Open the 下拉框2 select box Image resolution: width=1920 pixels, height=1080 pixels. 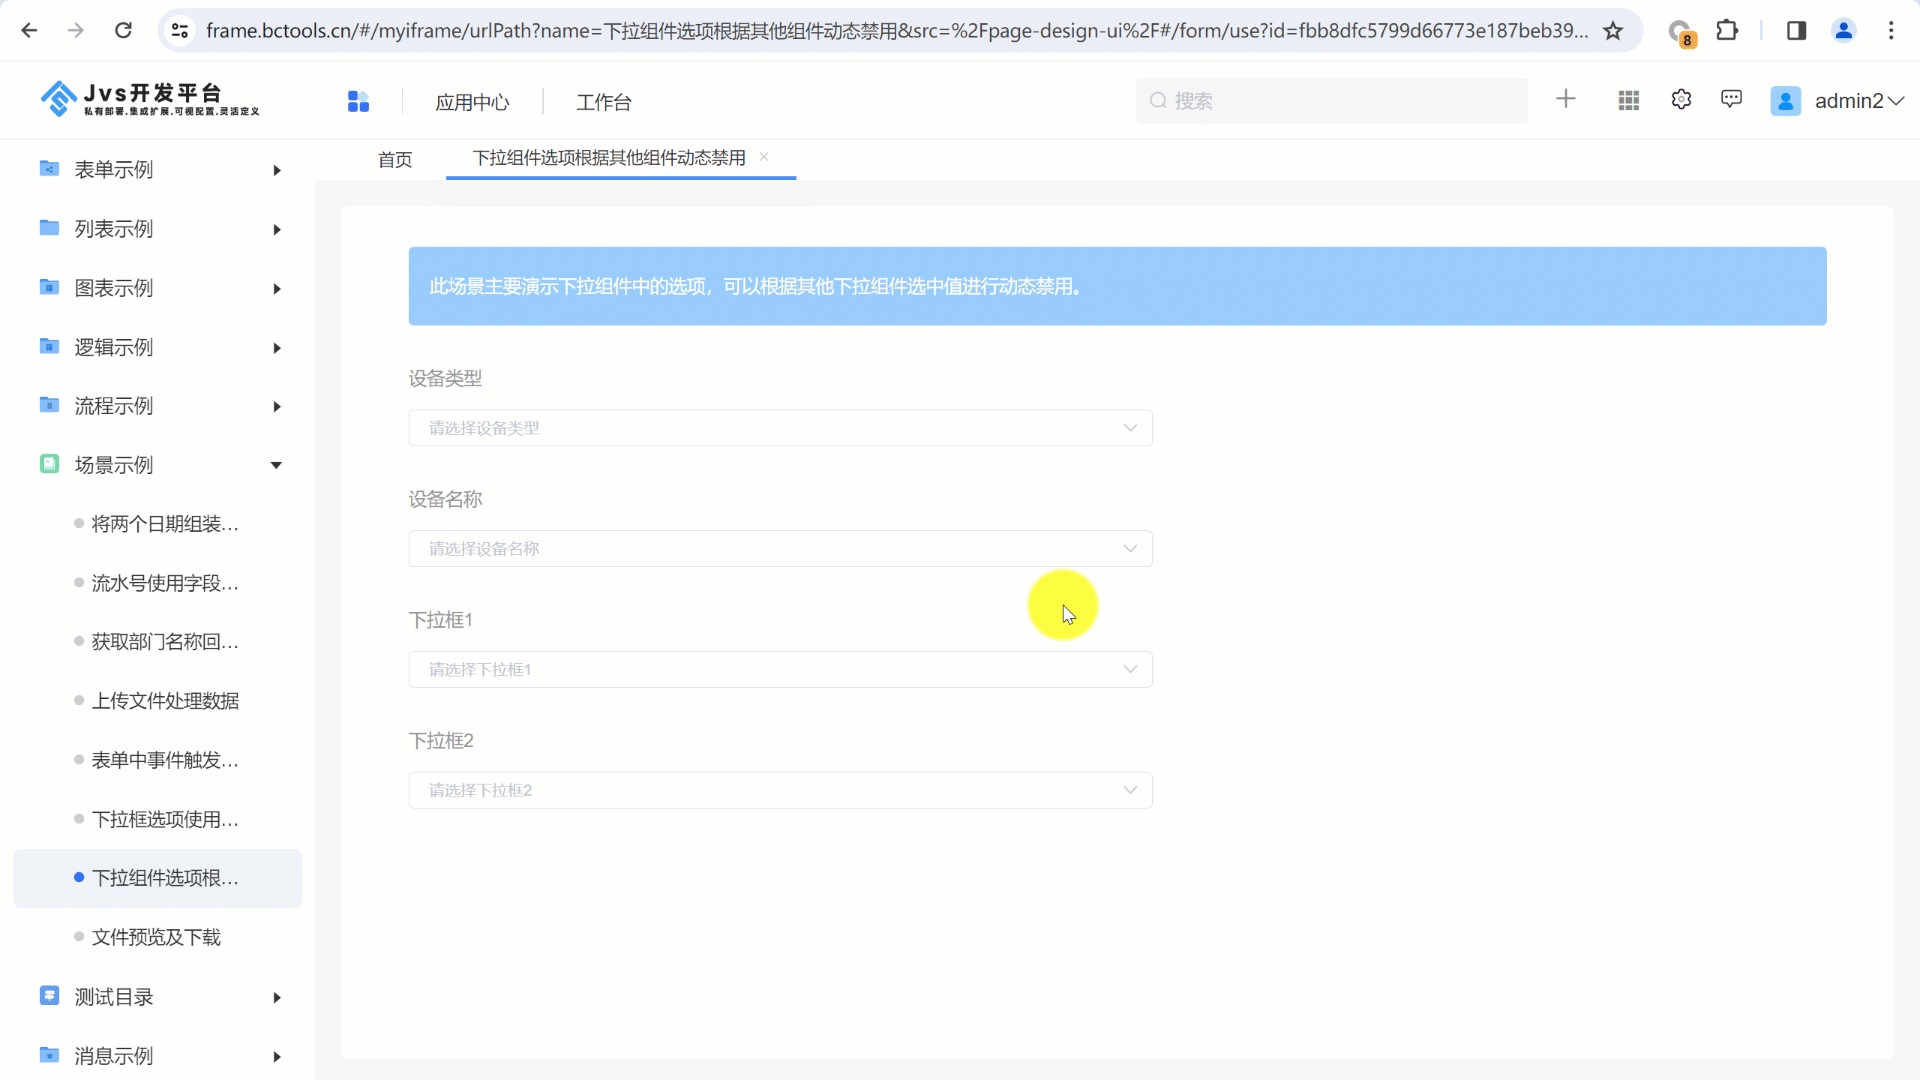click(780, 791)
